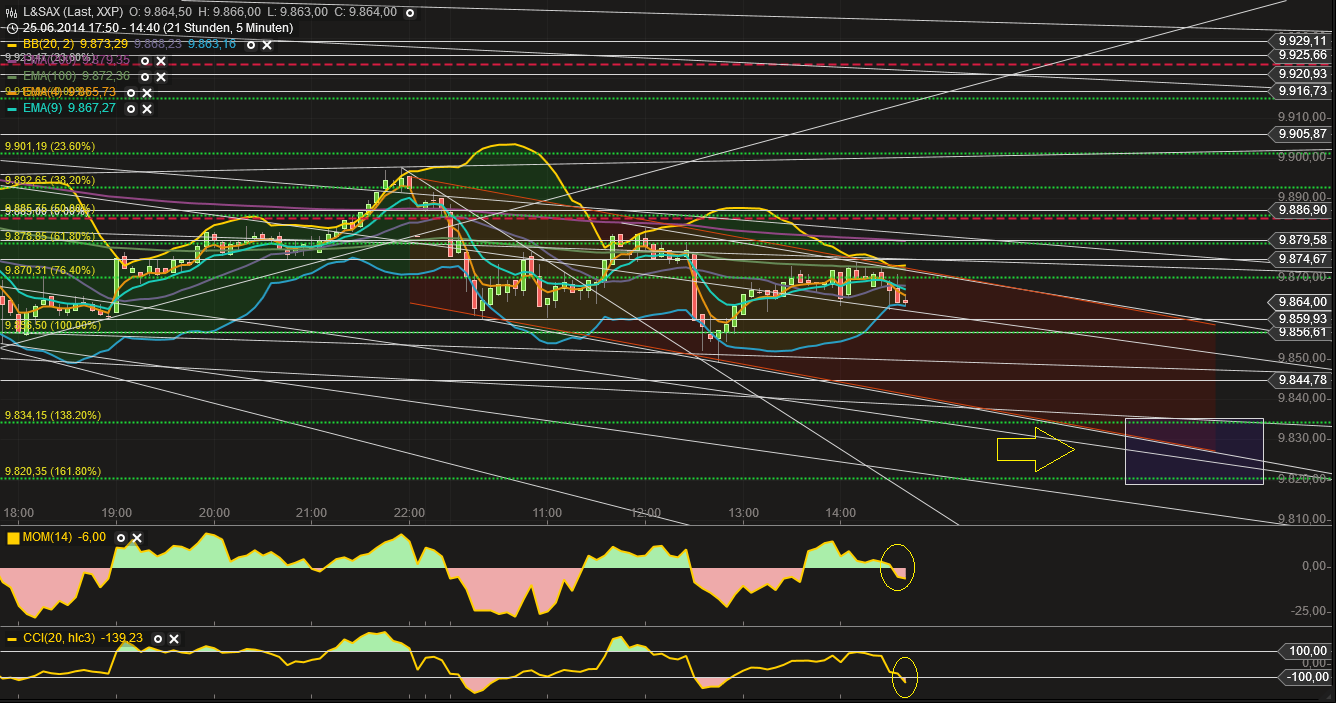Screen dimensions: 1336x703
Task: Open the EMA(9) indicator settings
Action: click(130, 108)
